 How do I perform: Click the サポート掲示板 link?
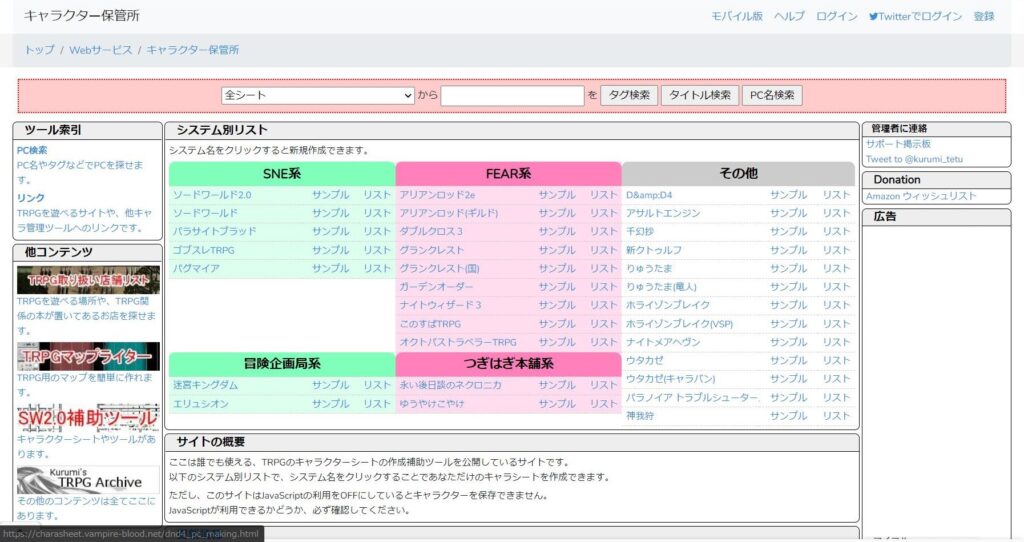tap(898, 144)
